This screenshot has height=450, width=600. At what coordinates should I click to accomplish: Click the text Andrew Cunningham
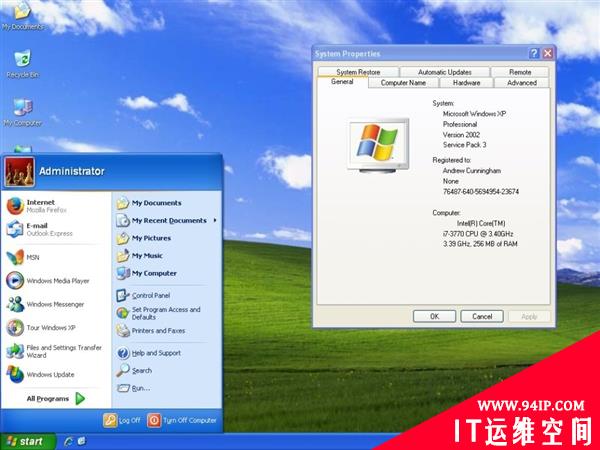472,171
